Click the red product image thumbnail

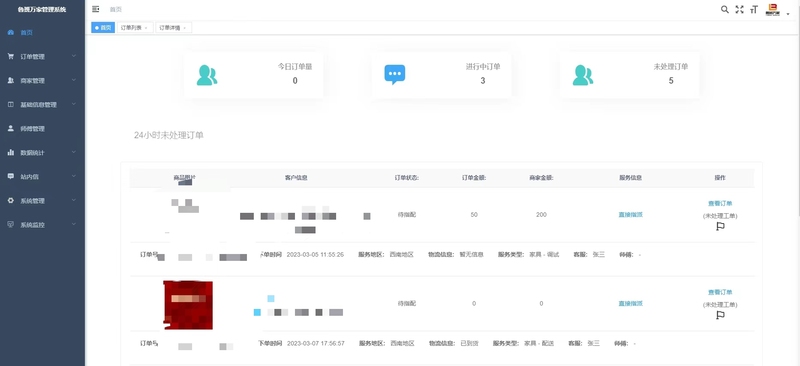[x=188, y=305]
